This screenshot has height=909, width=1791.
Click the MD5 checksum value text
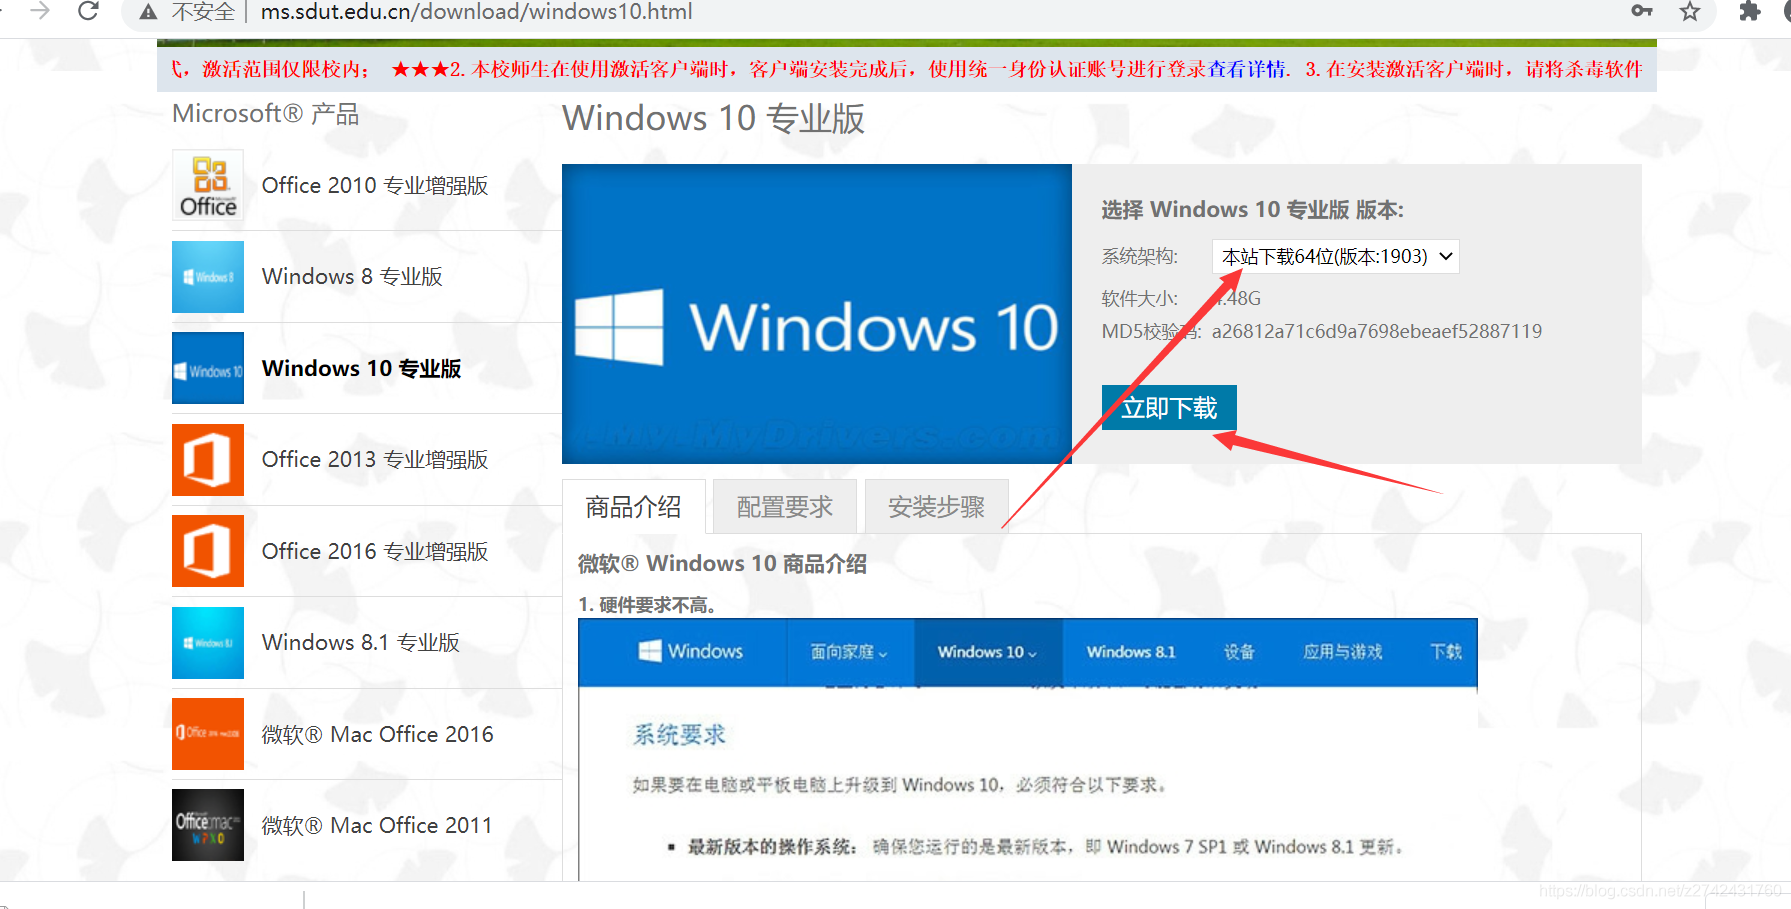click(x=1377, y=332)
